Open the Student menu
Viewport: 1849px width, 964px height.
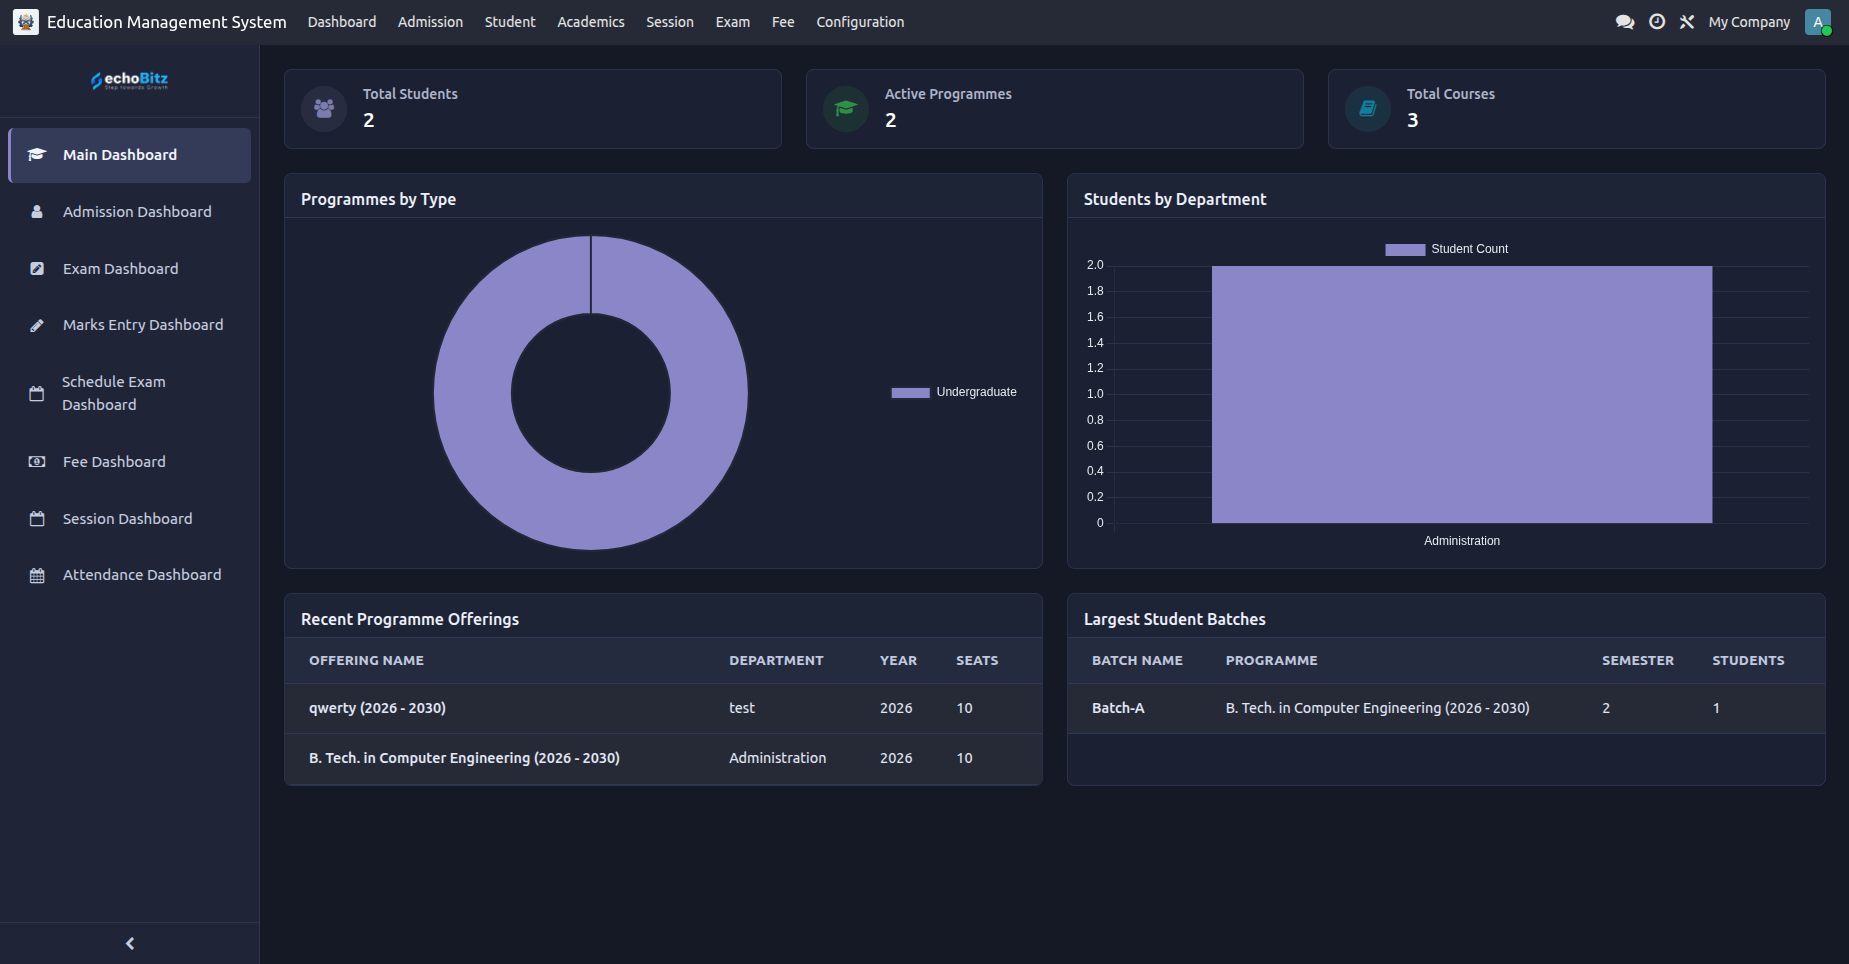point(510,22)
